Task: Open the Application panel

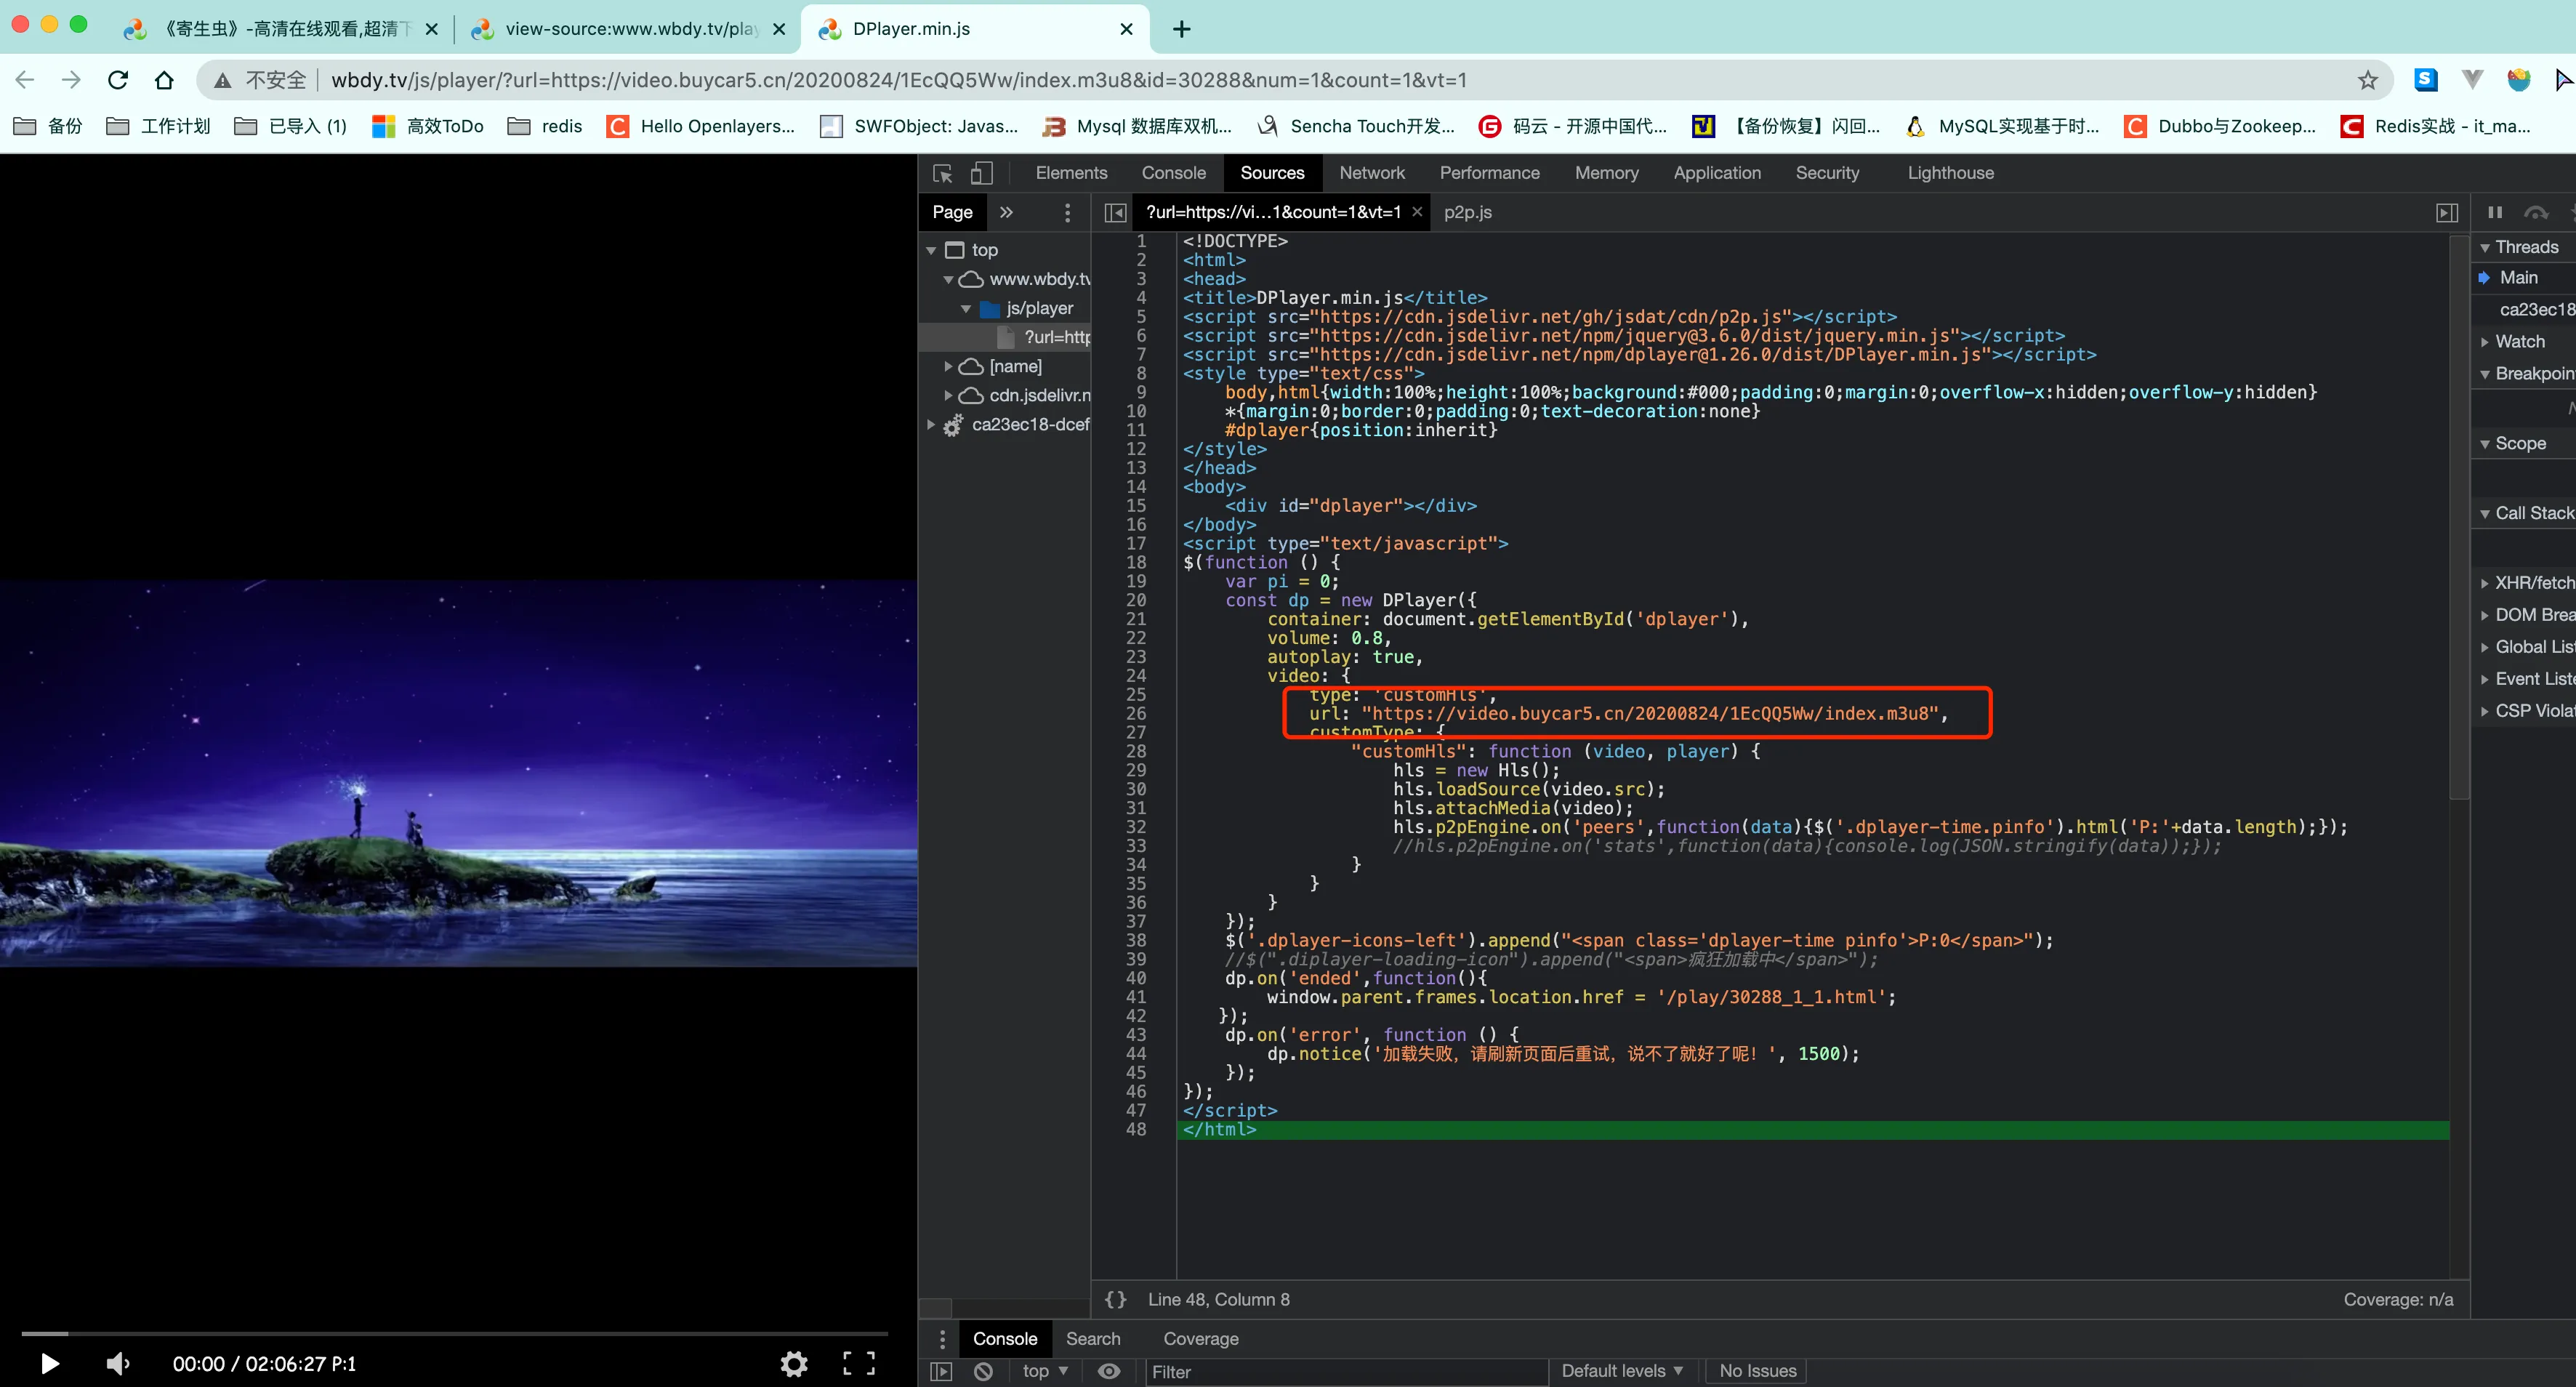Action: click(1716, 173)
